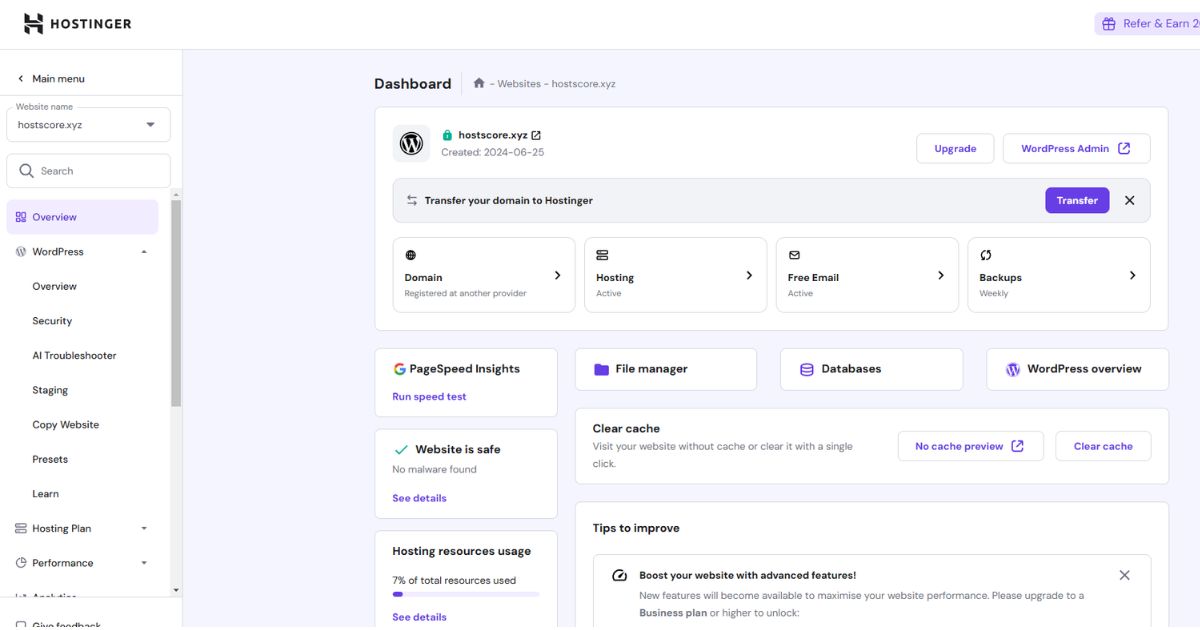The height and width of the screenshot is (630, 1200).
Task: Click the green SSL padlock icon
Action: pyautogui.click(x=447, y=135)
